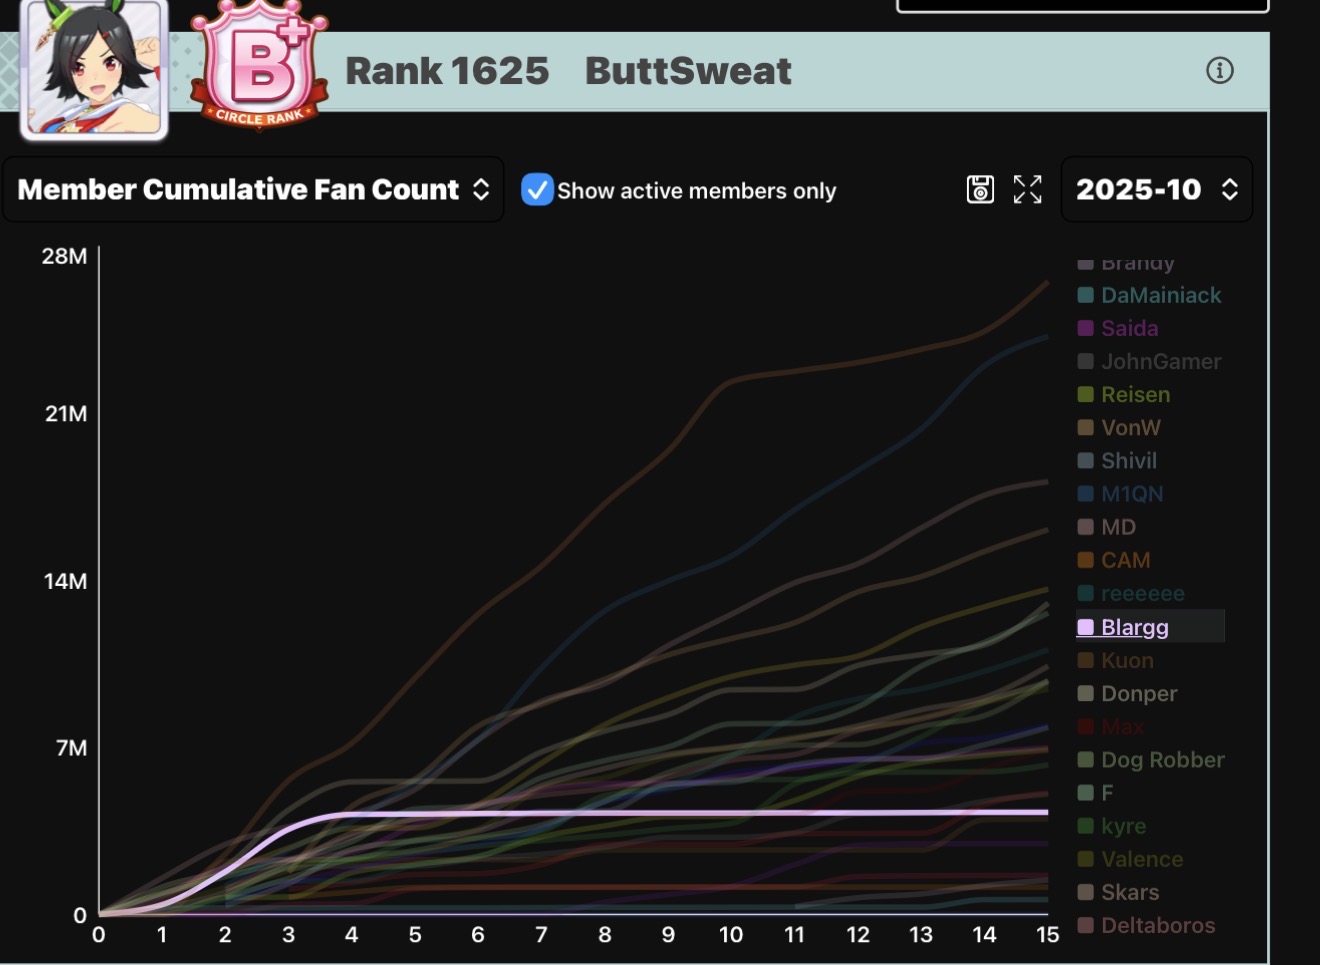1320x965 pixels.
Task: Click the 21M y-axis label
Action: (66, 413)
